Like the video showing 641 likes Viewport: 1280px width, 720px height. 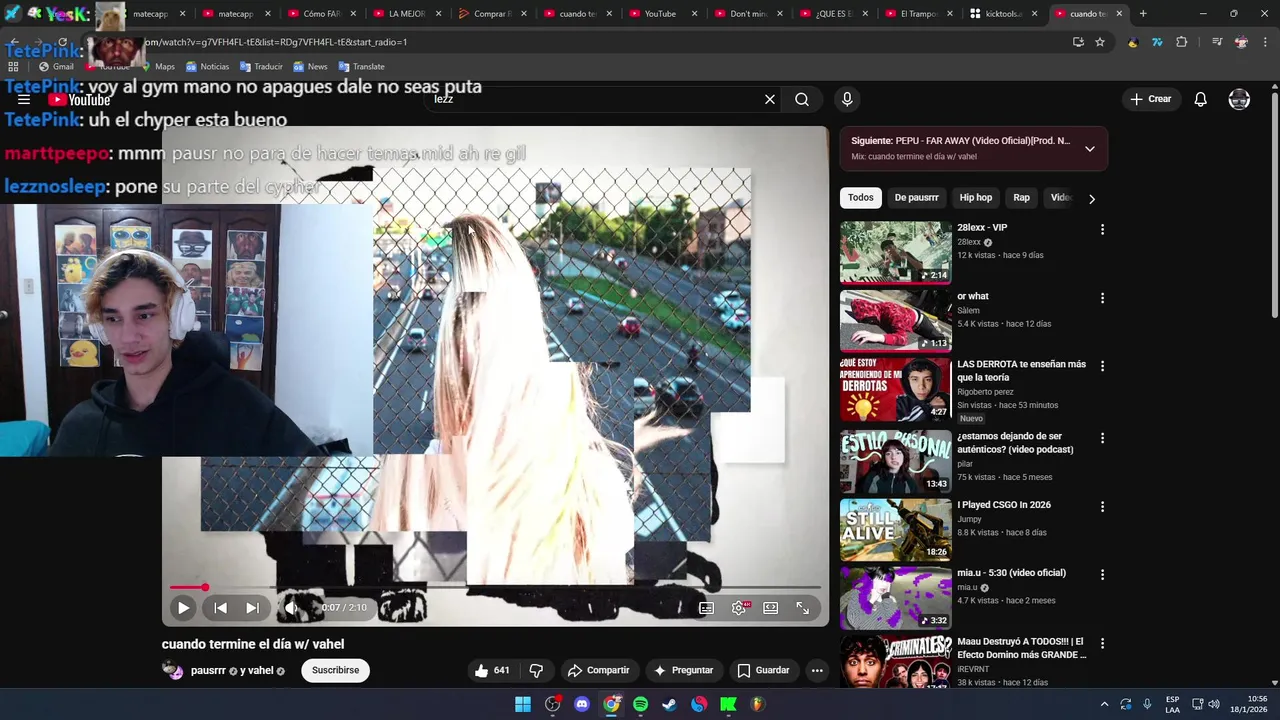492,670
